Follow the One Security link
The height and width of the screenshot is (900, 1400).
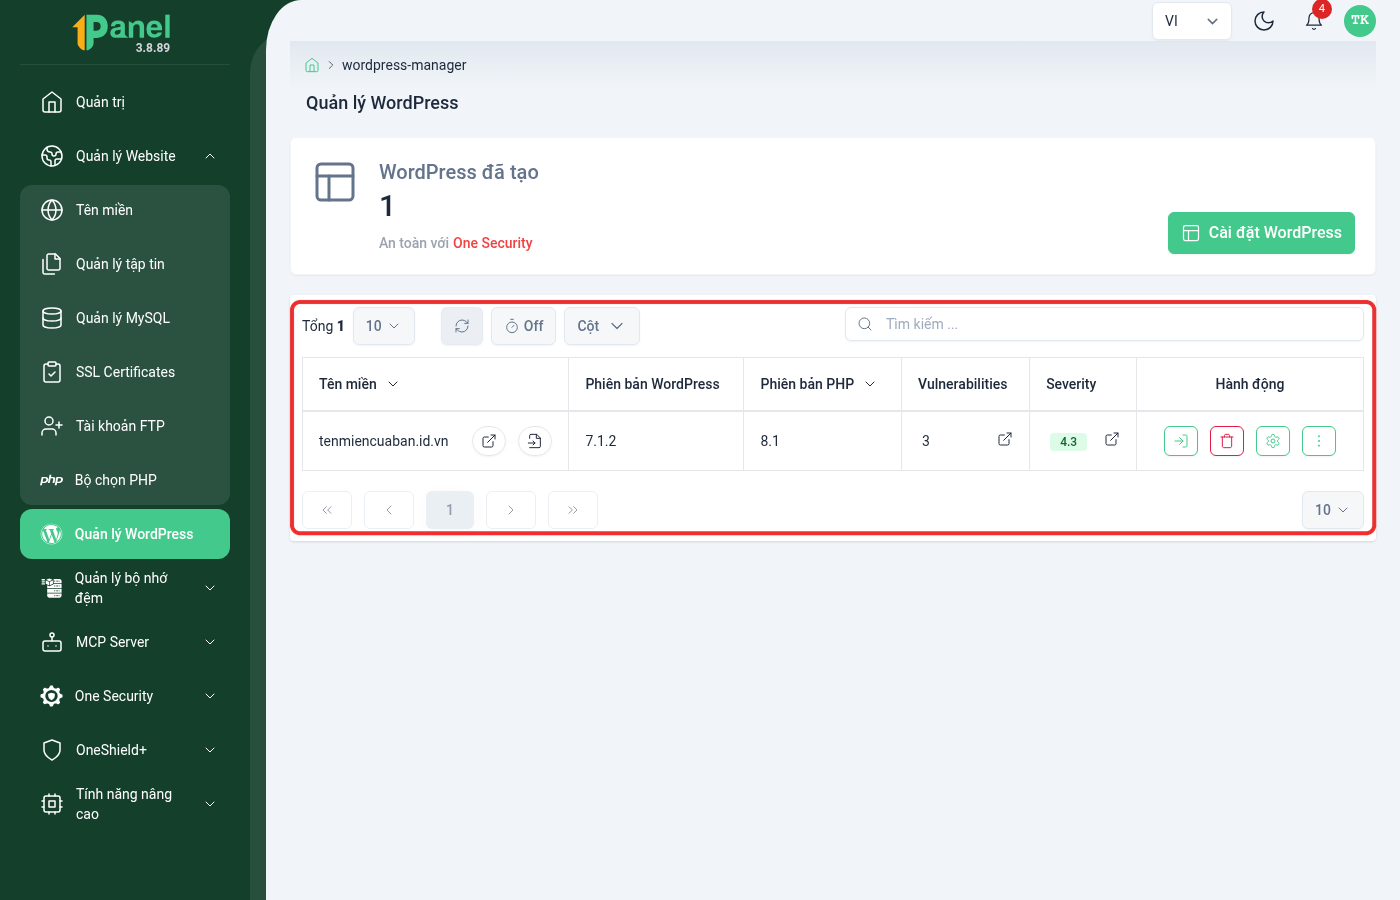pos(492,243)
